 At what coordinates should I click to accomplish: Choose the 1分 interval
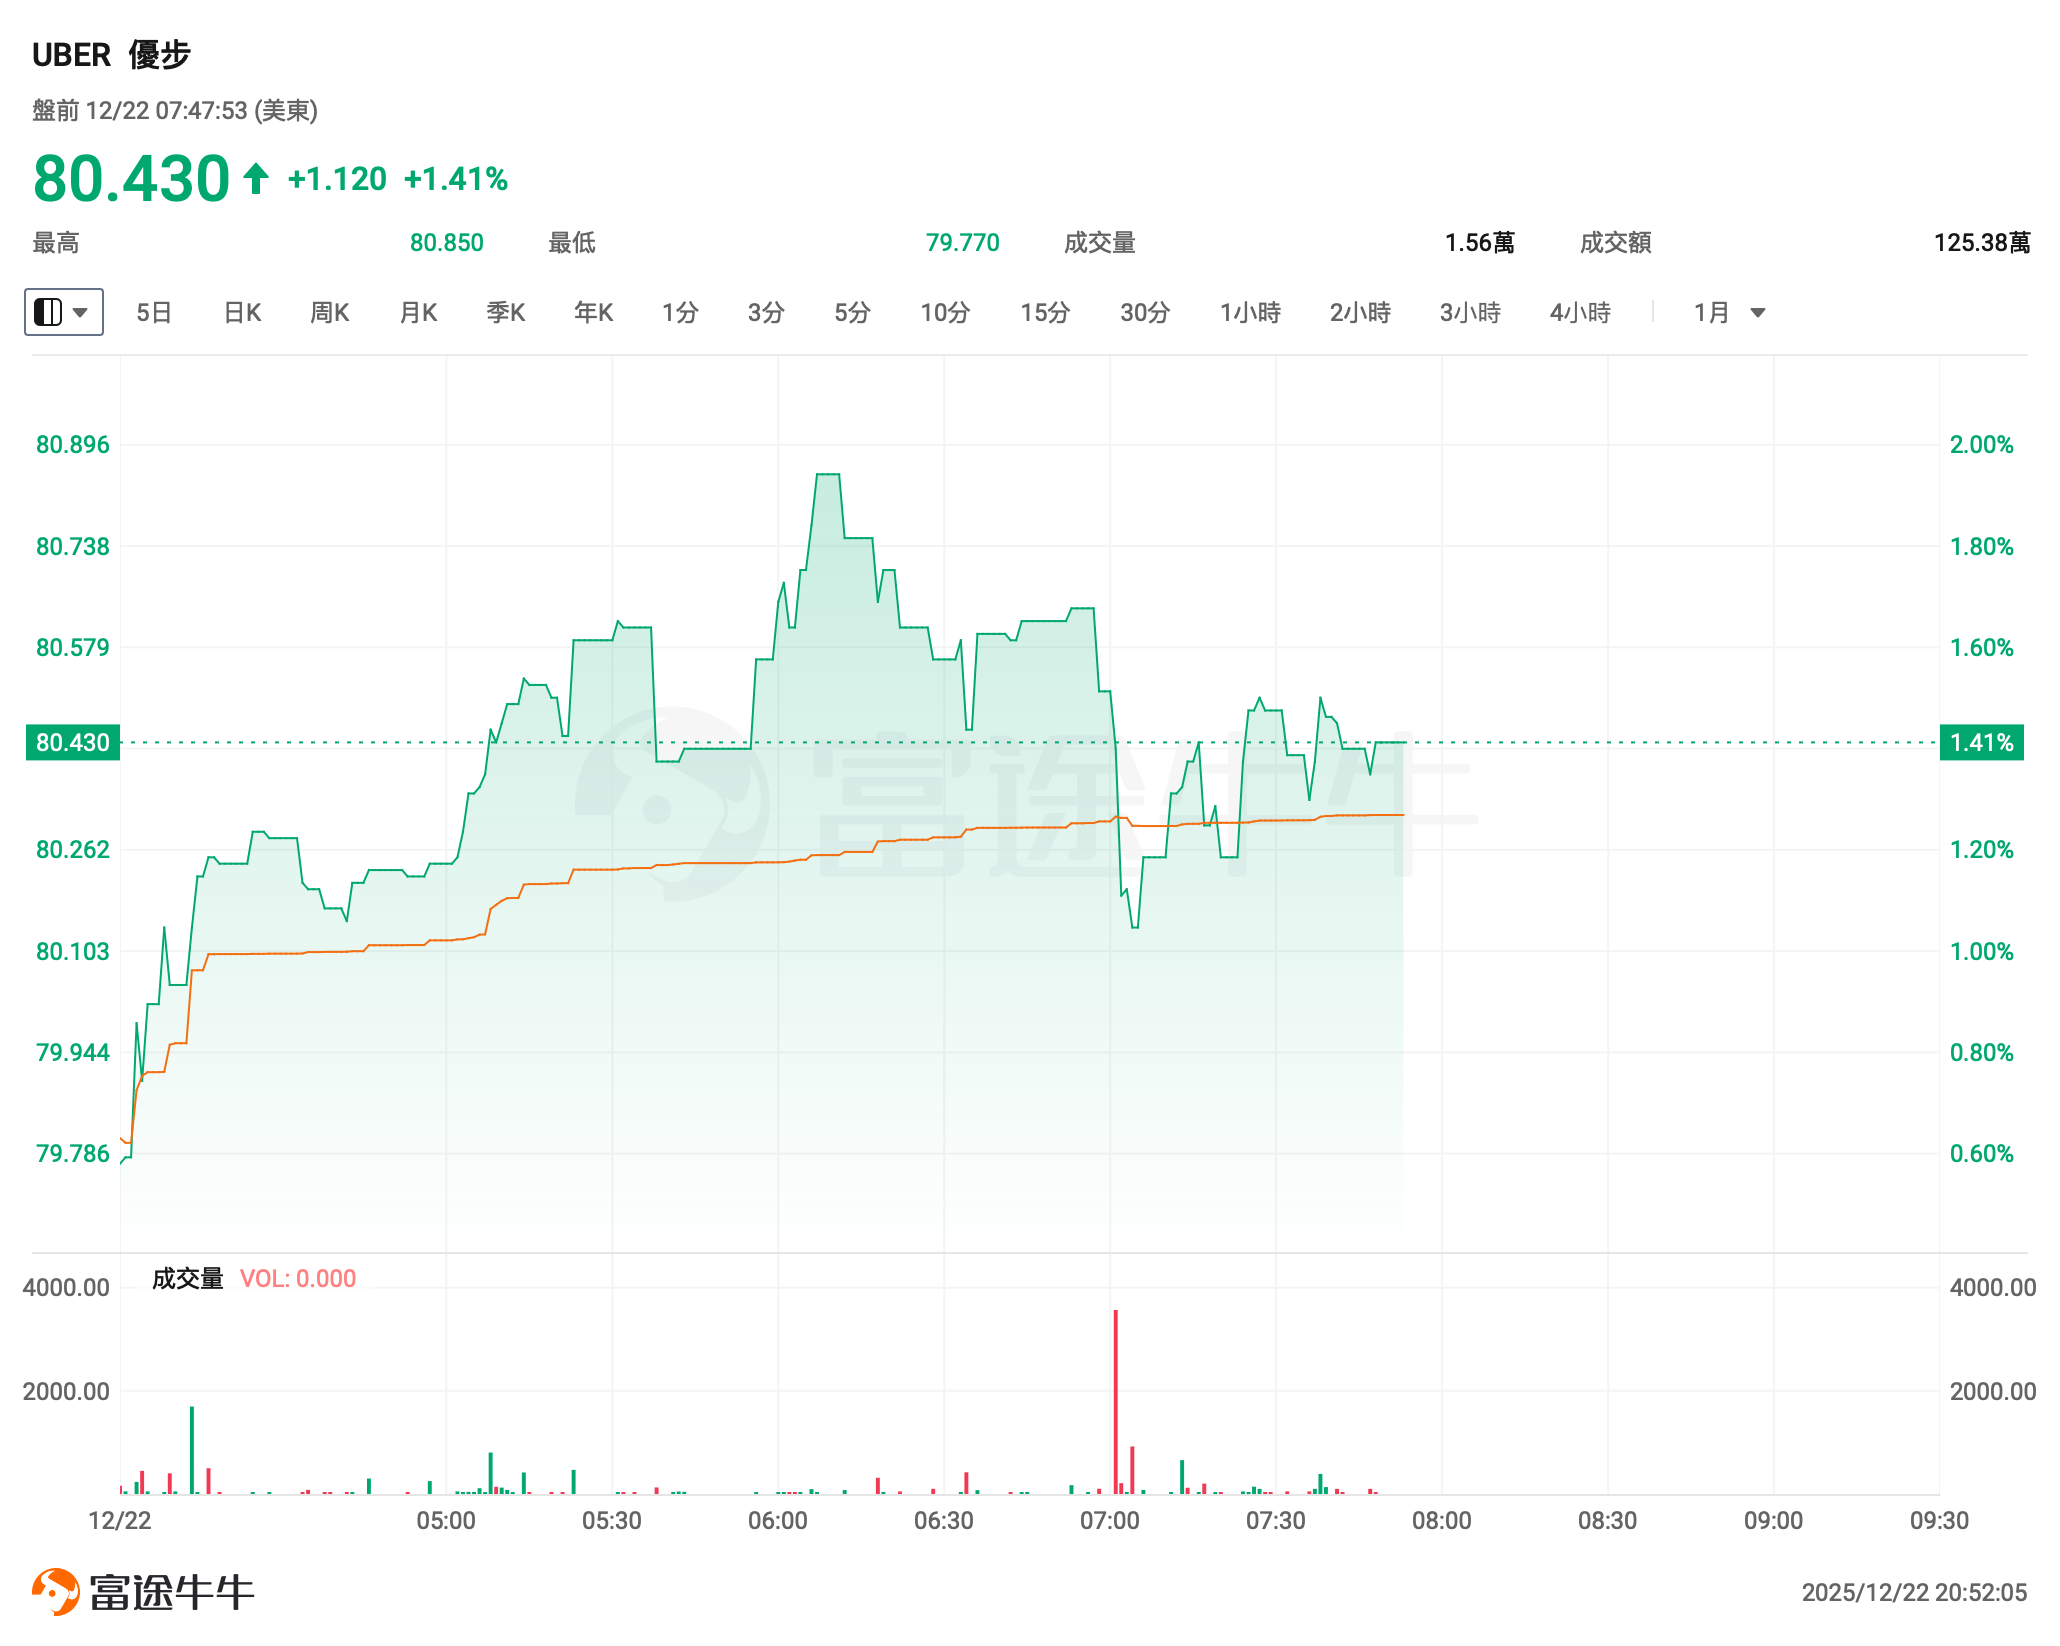pyautogui.click(x=680, y=313)
